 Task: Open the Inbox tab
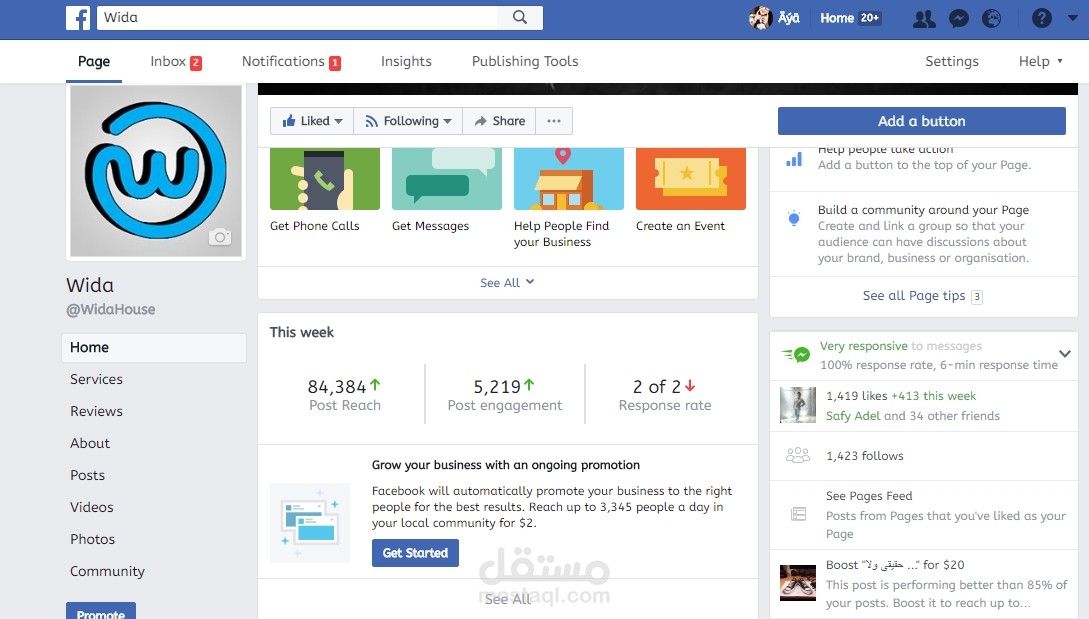pos(176,61)
